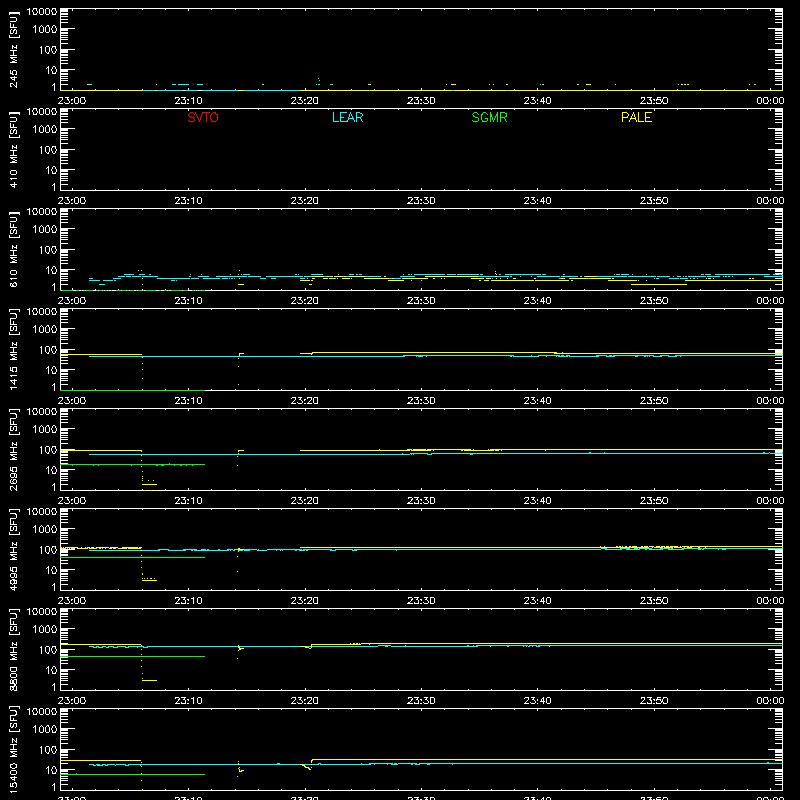Click the 10 y-axis label of 1415 MHz plot
The width and height of the screenshot is (800, 800).
pyautogui.click(x=51, y=370)
